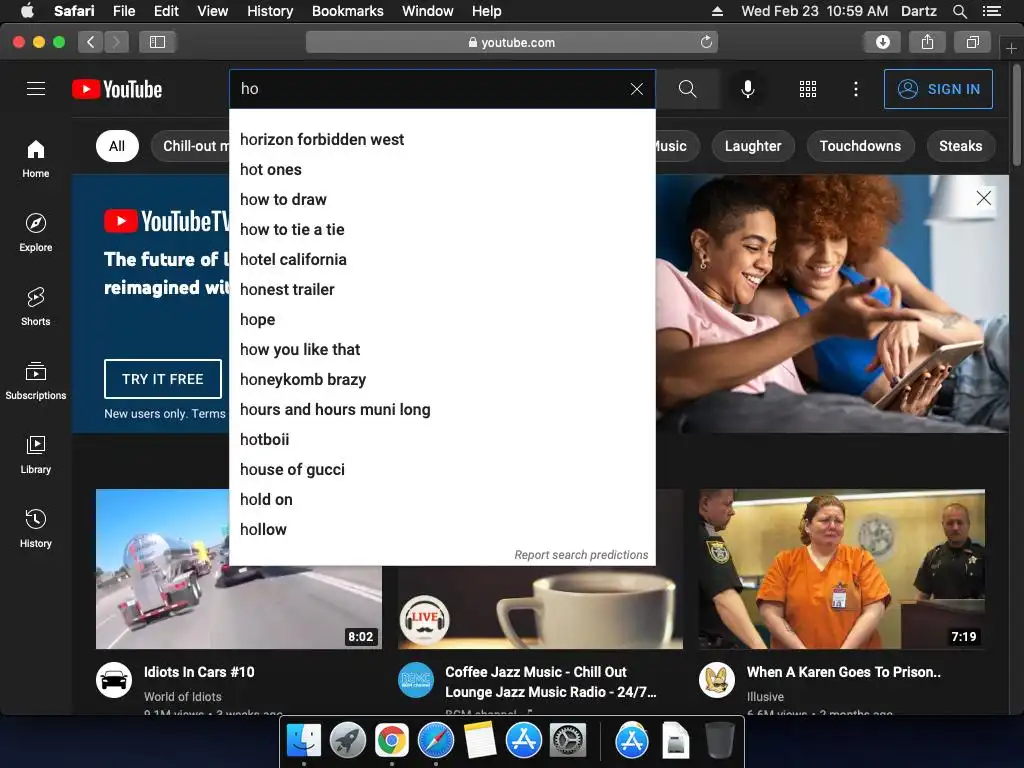Viewport: 1024px width, 768px height.
Task: Open Spotlight search in menu bar
Action: point(959,11)
